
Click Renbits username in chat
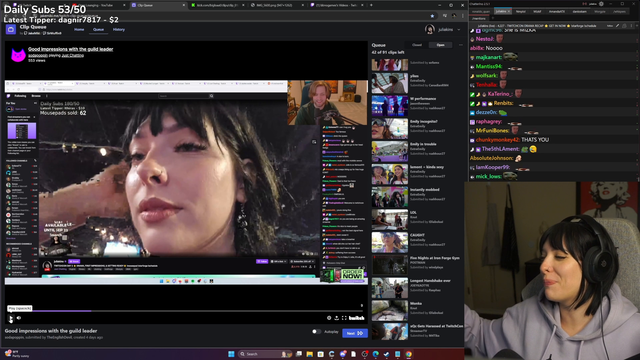[x=503, y=103]
